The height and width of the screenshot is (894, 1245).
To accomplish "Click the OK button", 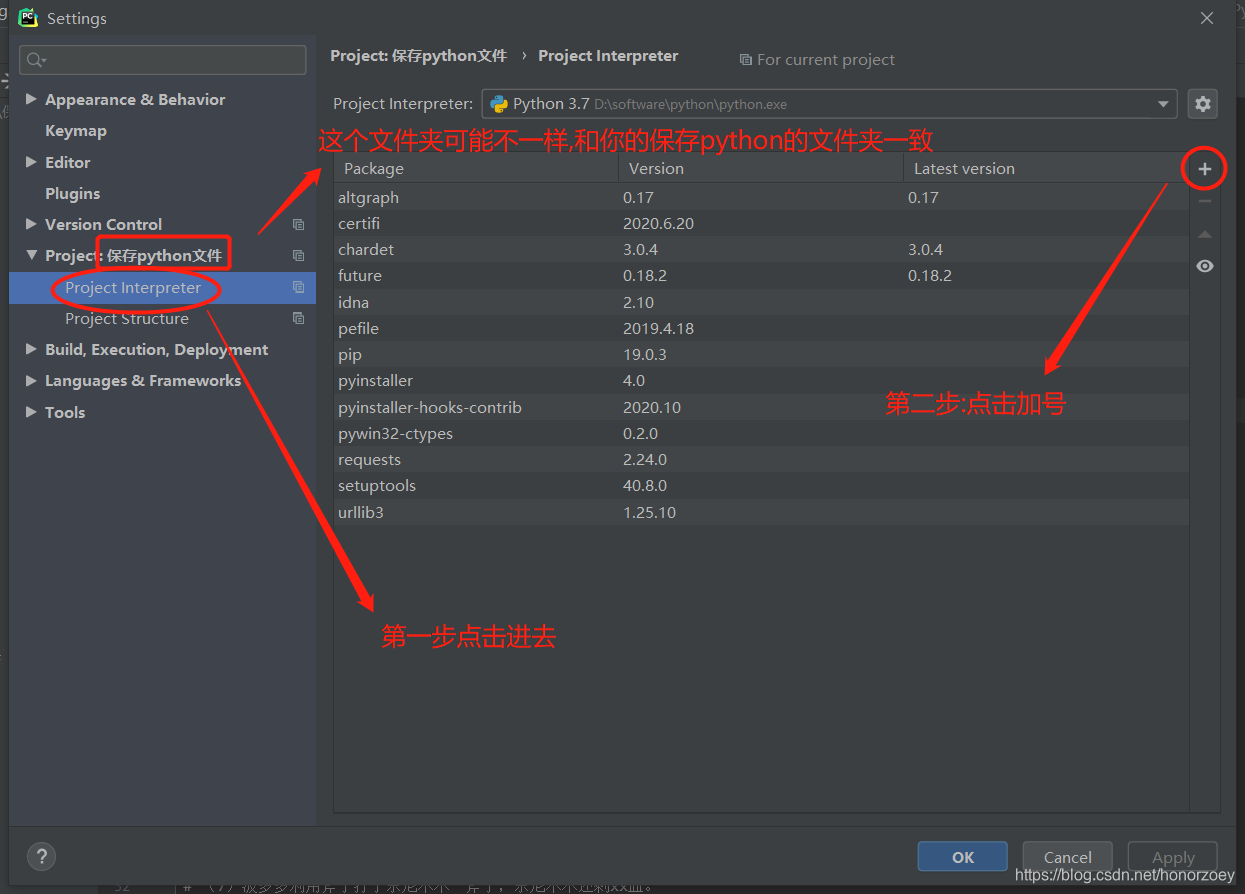I will click(961, 856).
